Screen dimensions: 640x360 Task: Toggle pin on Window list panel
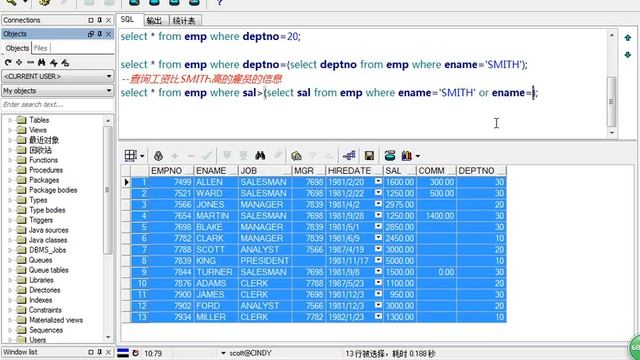point(100,352)
